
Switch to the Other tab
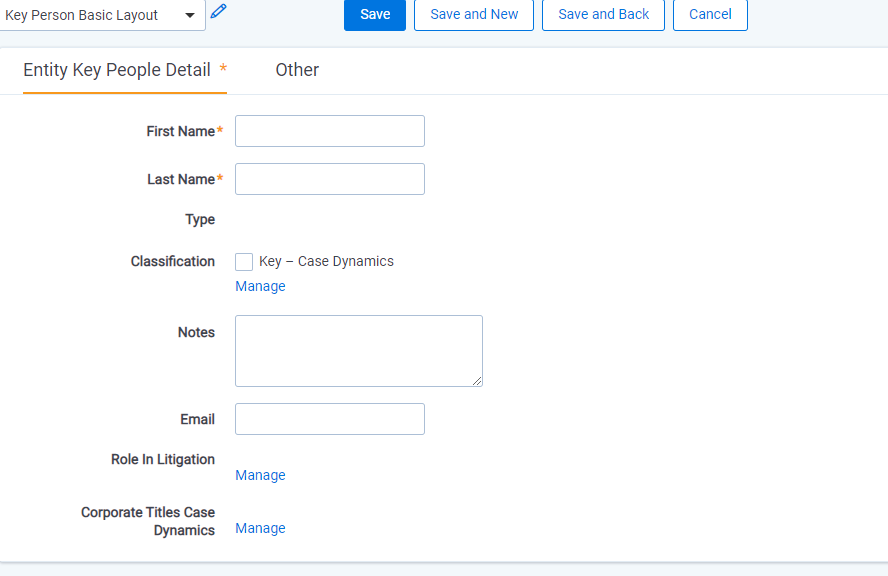click(x=297, y=70)
